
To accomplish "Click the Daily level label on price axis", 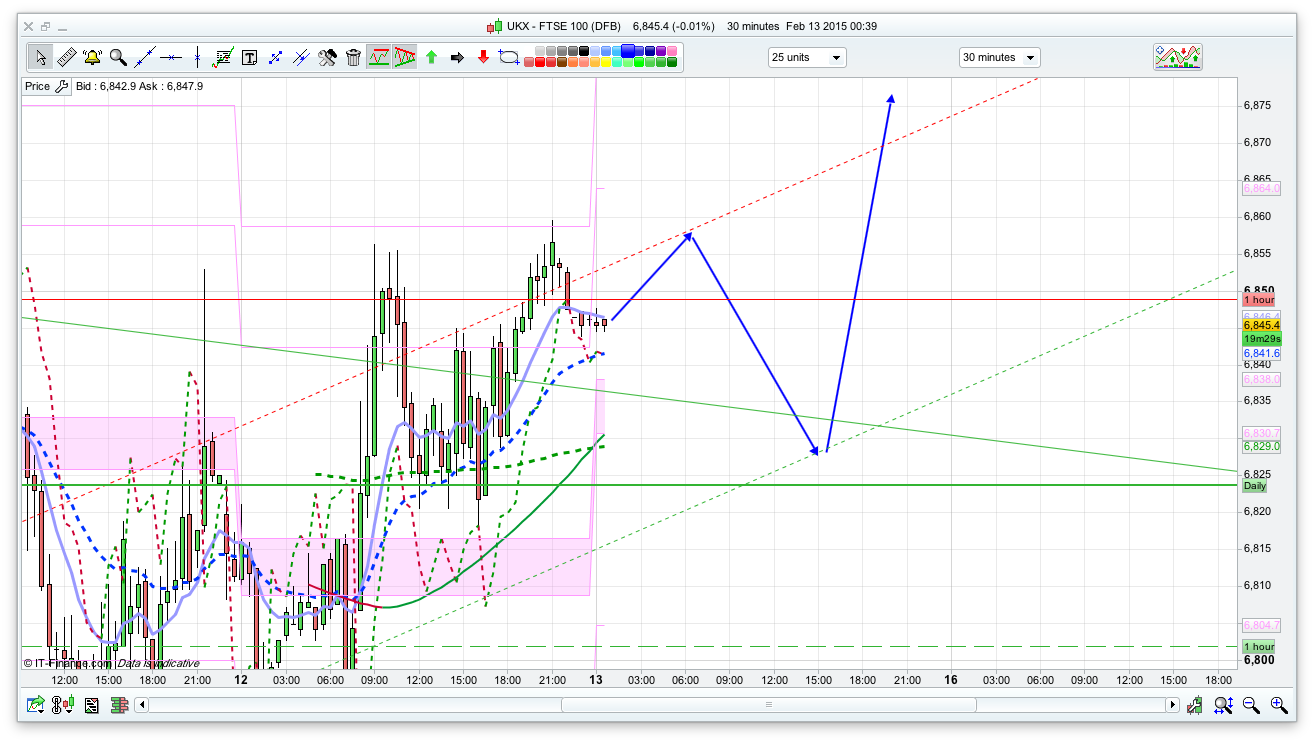I will point(1254,486).
